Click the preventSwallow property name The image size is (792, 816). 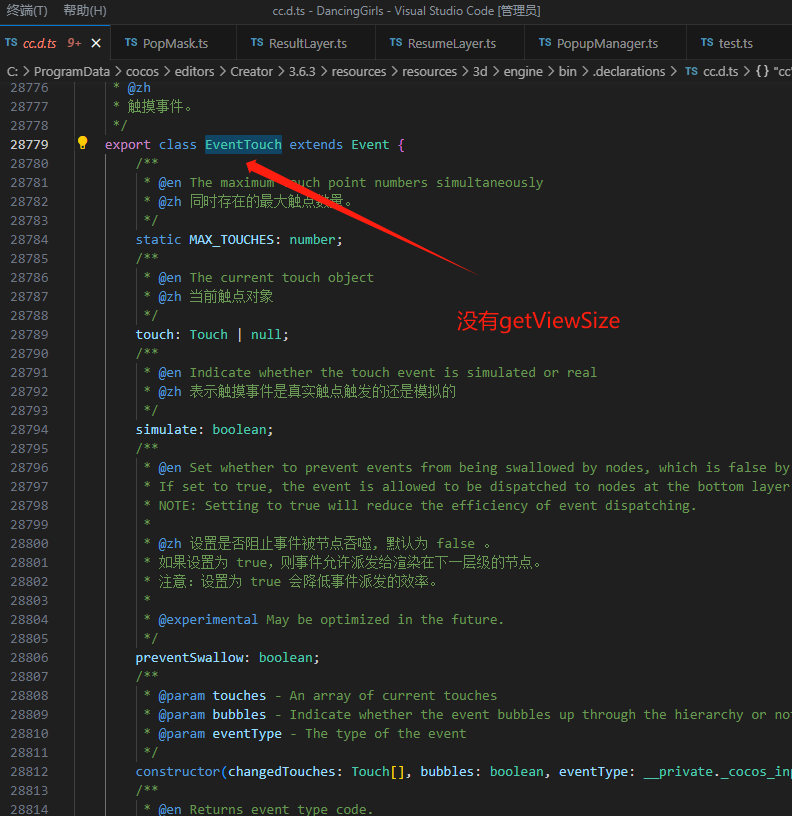(x=189, y=657)
